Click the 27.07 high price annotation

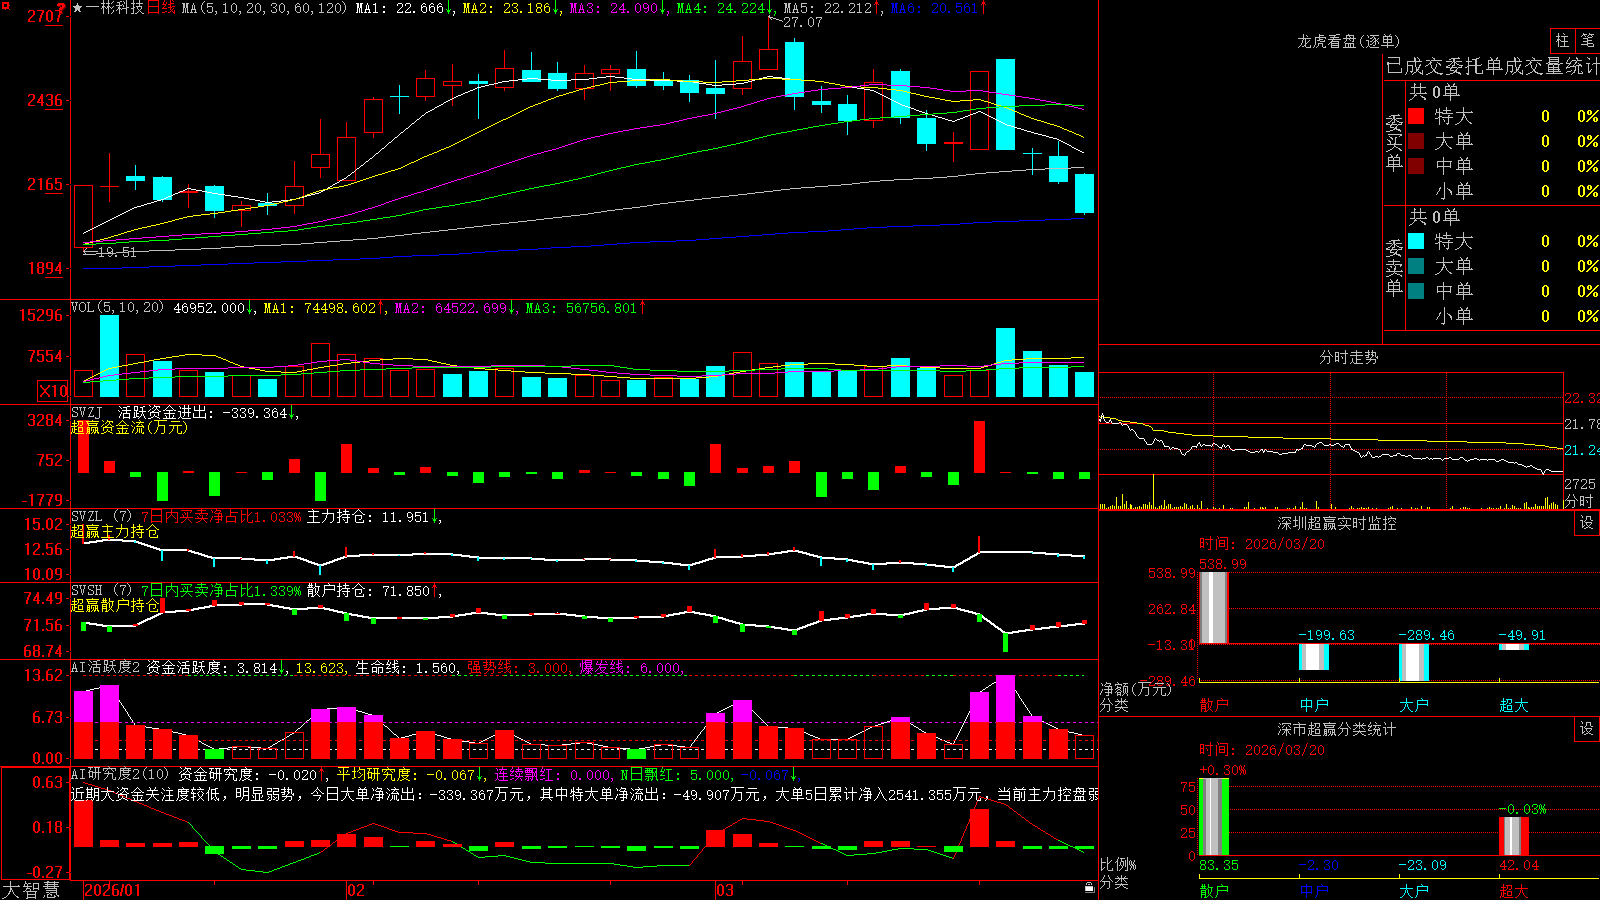tap(802, 22)
